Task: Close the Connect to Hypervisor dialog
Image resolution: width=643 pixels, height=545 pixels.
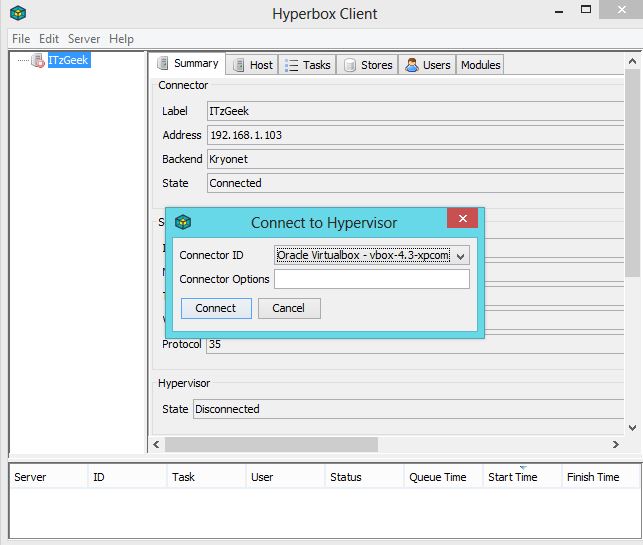Action: click(x=463, y=218)
